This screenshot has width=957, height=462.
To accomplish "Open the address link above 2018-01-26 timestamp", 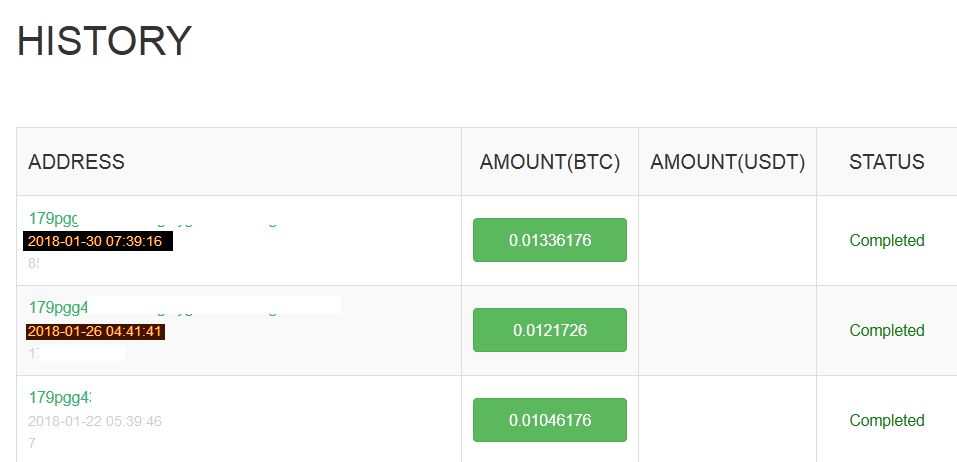I will (x=59, y=307).
